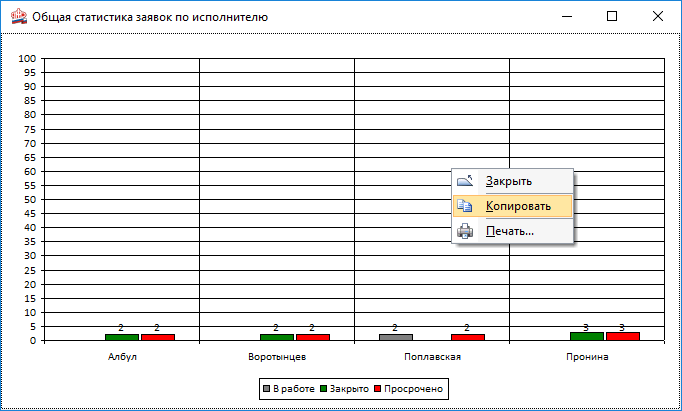The width and height of the screenshot is (682, 411).
Task: Click the copy icon beside Копировать
Action: [465, 206]
